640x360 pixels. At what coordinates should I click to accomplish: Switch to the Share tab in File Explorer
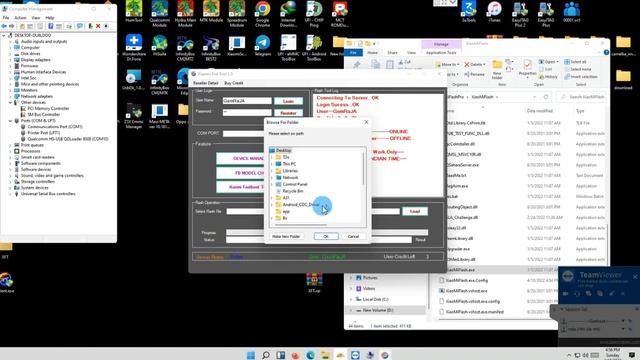(x=392, y=53)
